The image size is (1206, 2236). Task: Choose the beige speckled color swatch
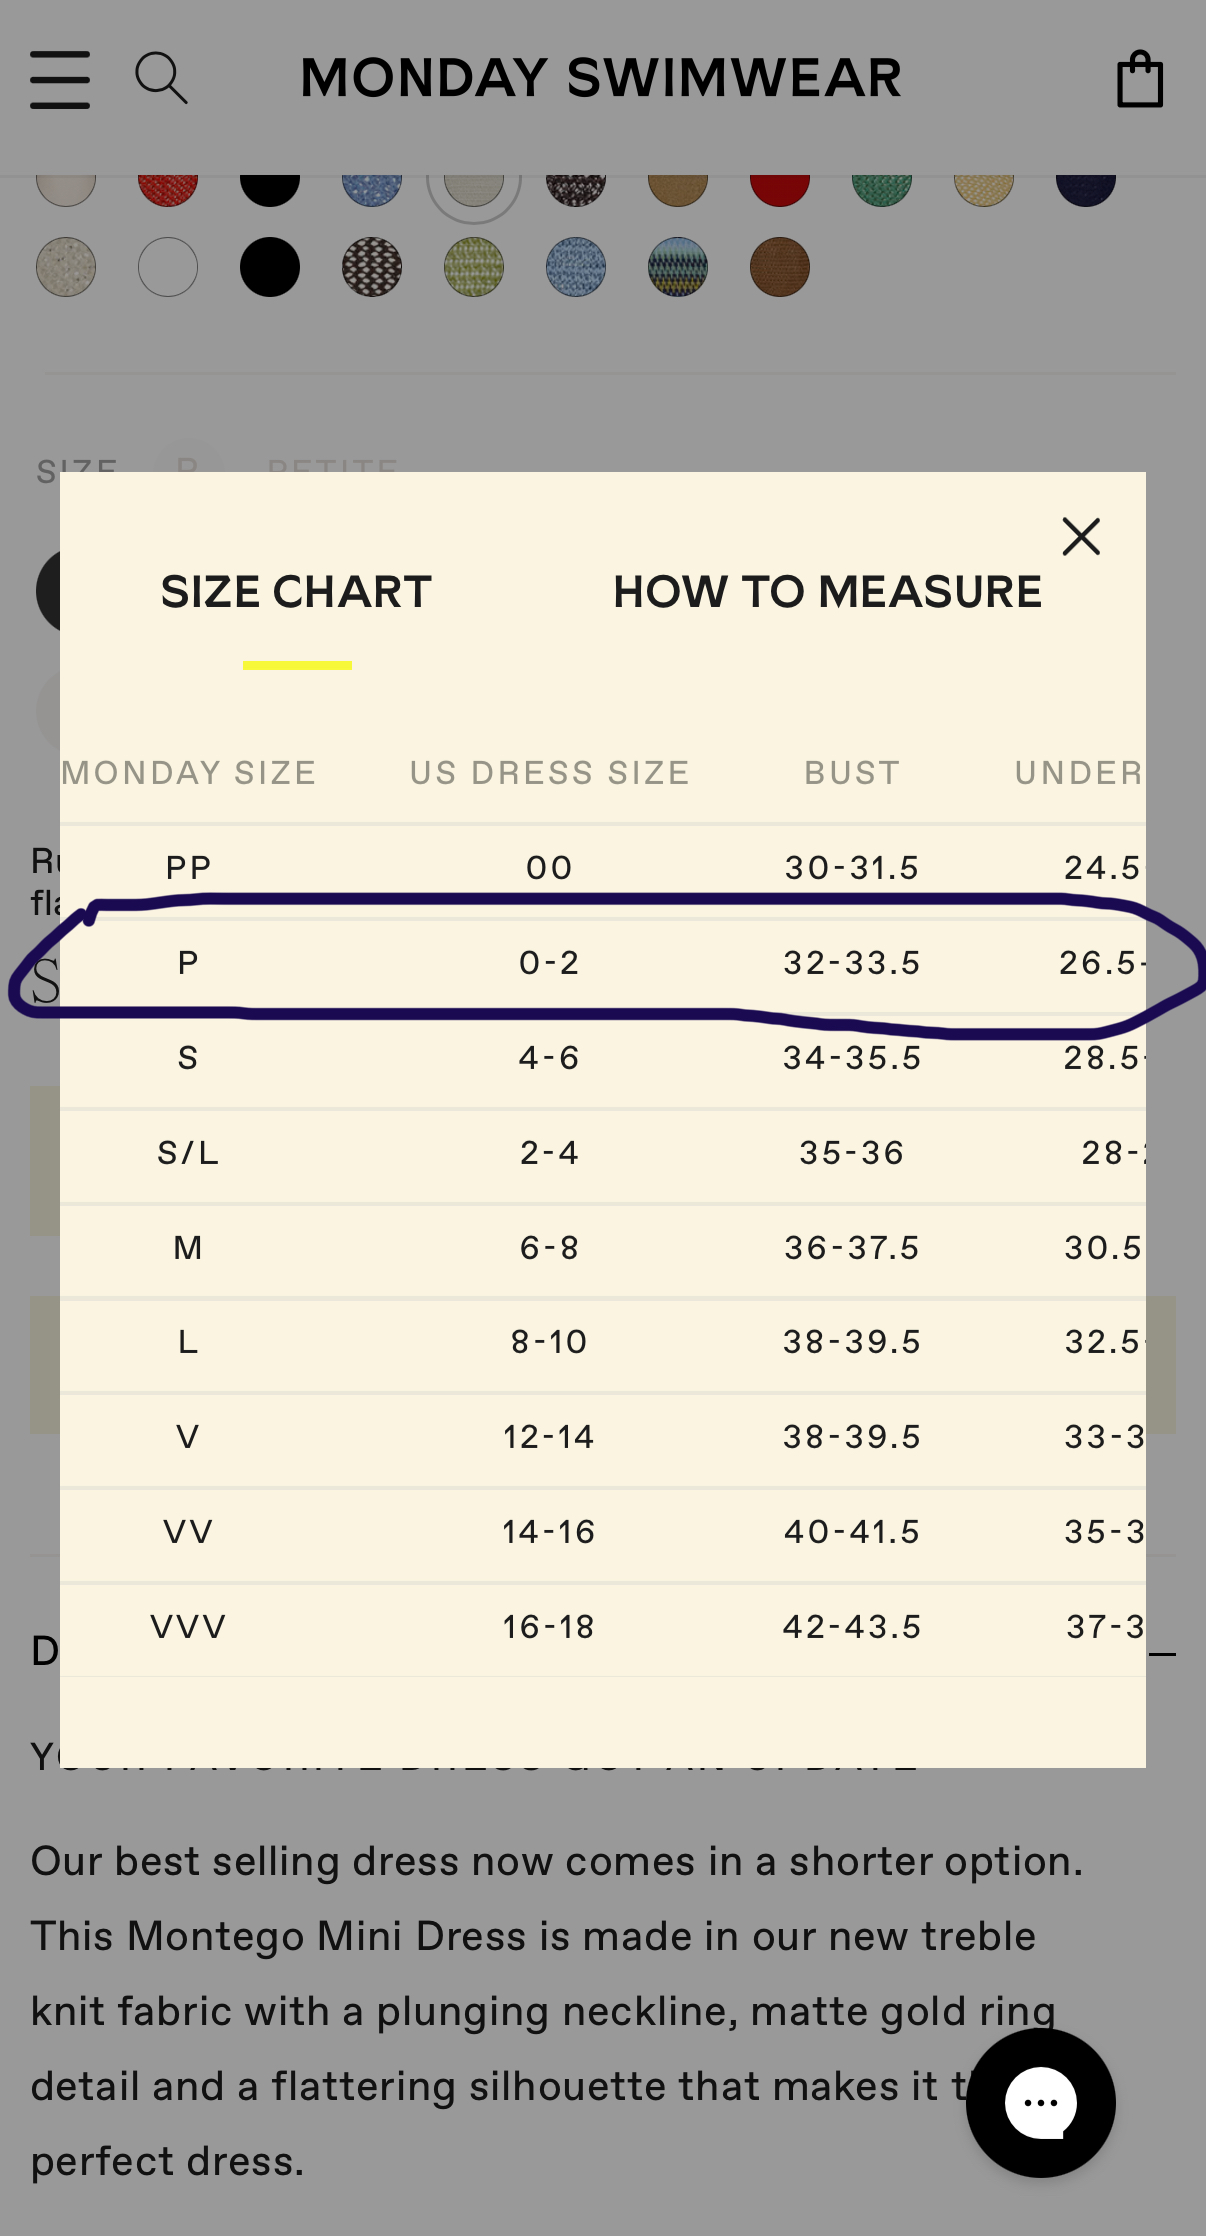pyautogui.click(x=66, y=267)
